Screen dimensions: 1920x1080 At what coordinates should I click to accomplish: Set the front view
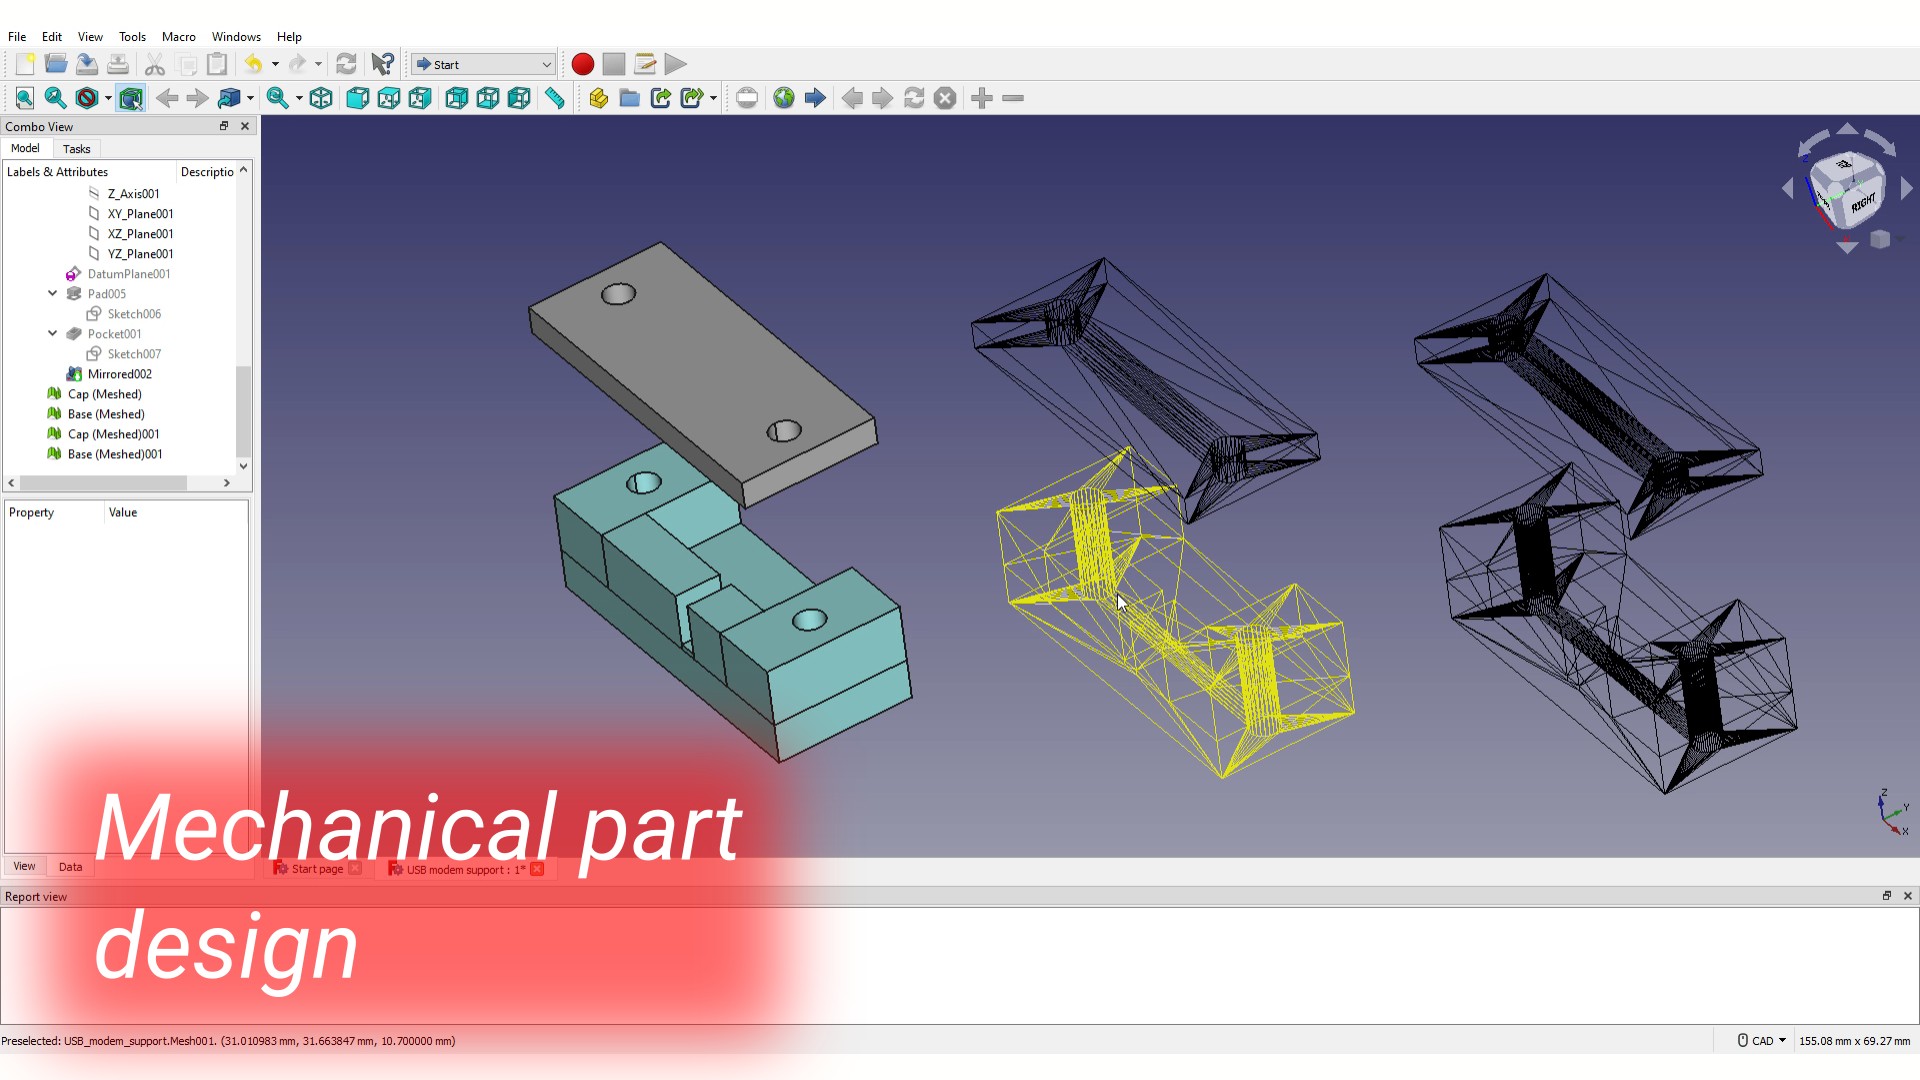pos(357,98)
